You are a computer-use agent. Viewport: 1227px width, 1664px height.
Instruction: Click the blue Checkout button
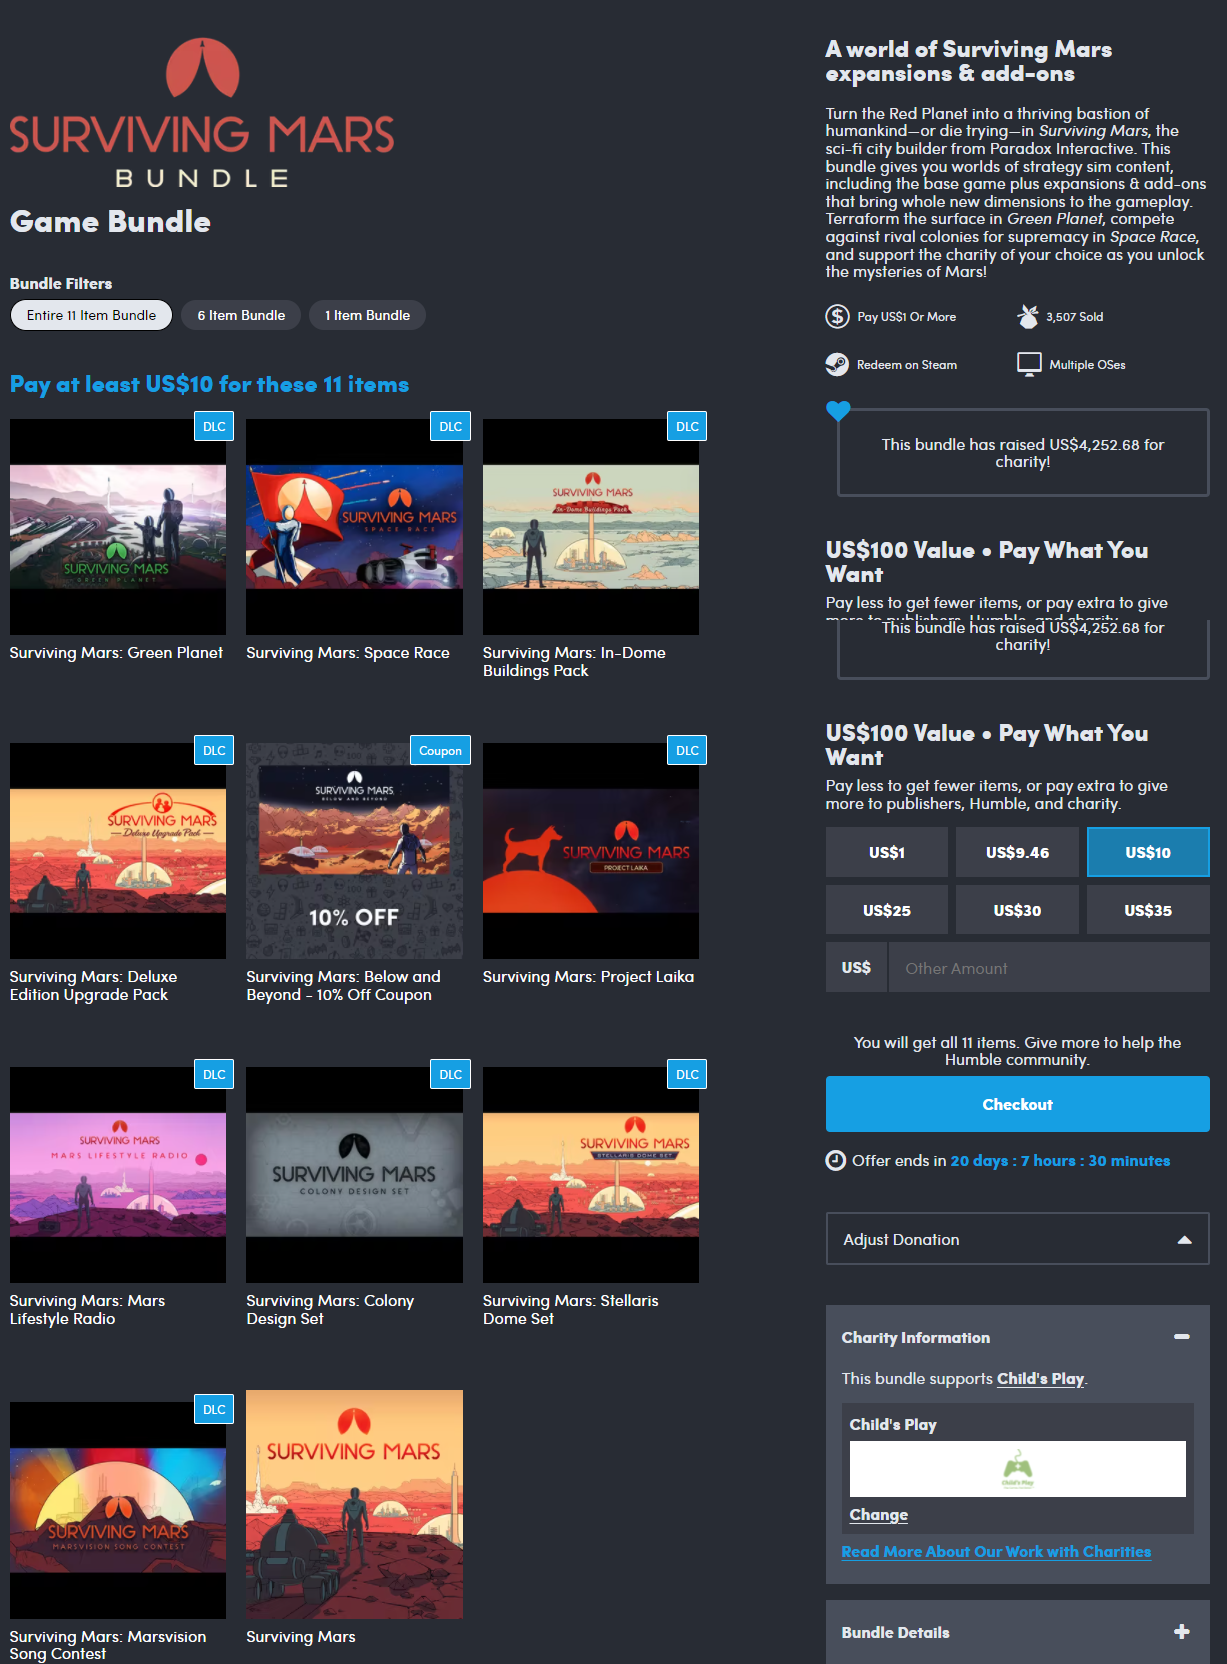tap(1017, 1104)
